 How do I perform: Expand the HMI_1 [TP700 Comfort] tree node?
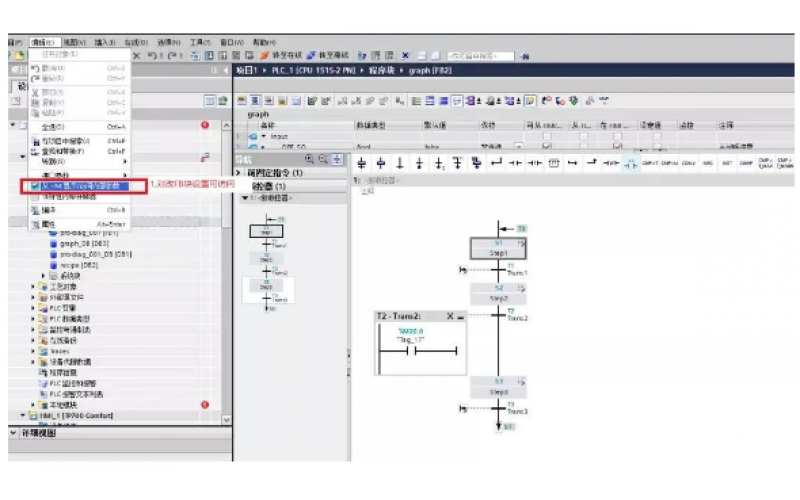point(22,414)
